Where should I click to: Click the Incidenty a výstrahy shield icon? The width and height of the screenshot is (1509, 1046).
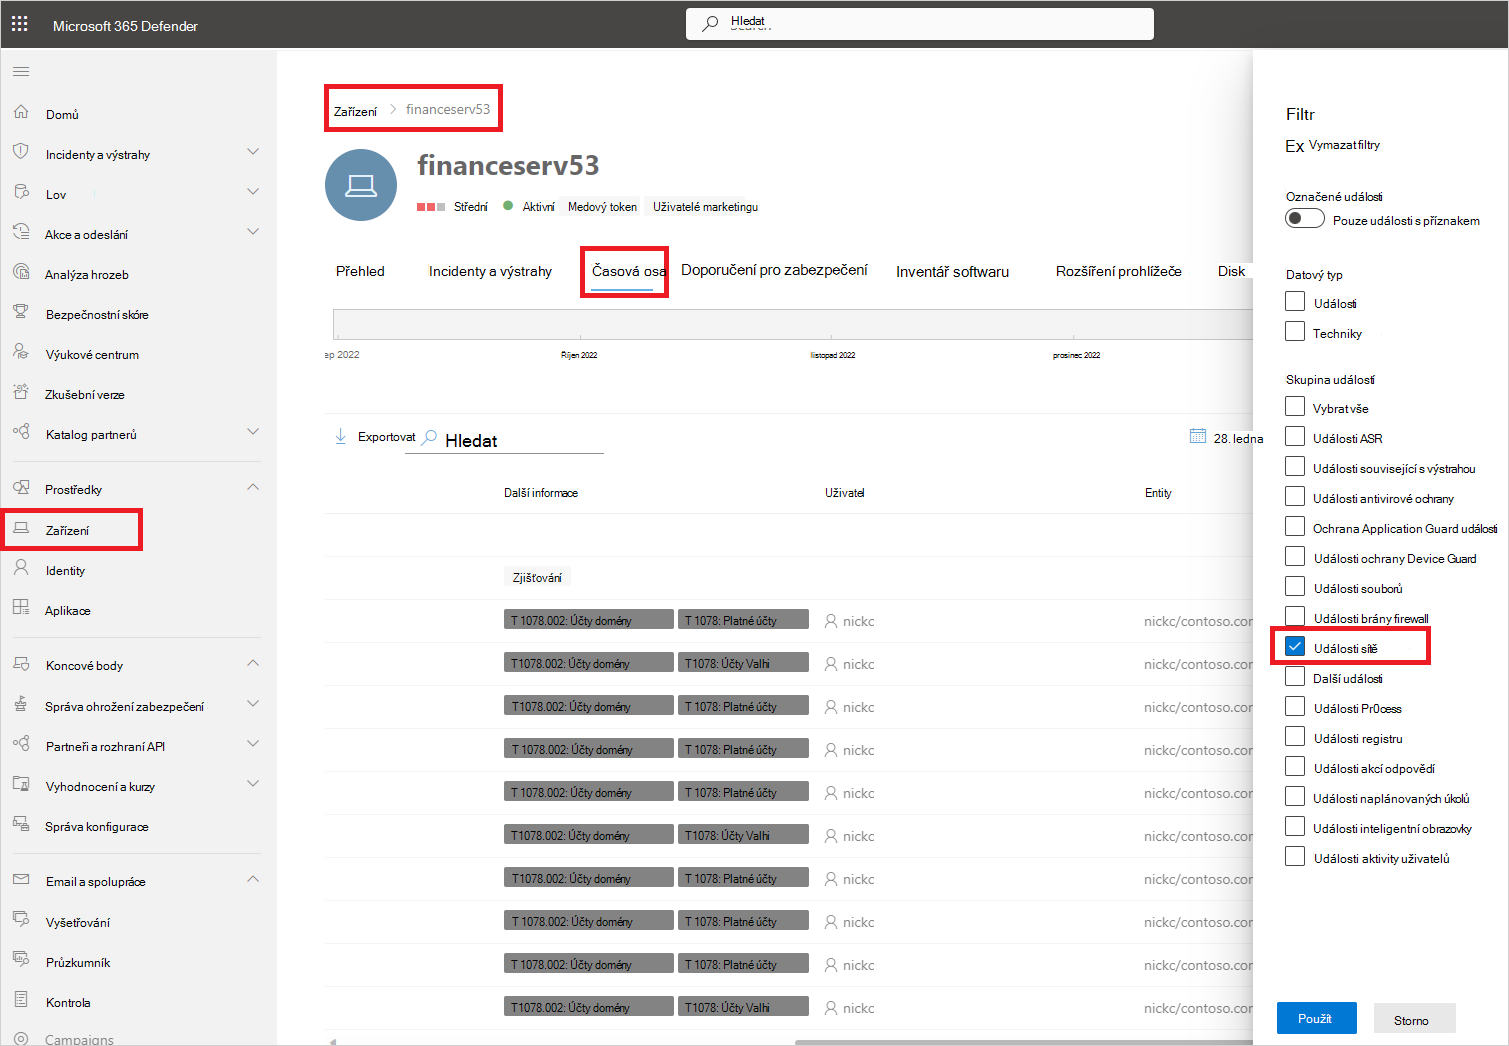(x=21, y=152)
